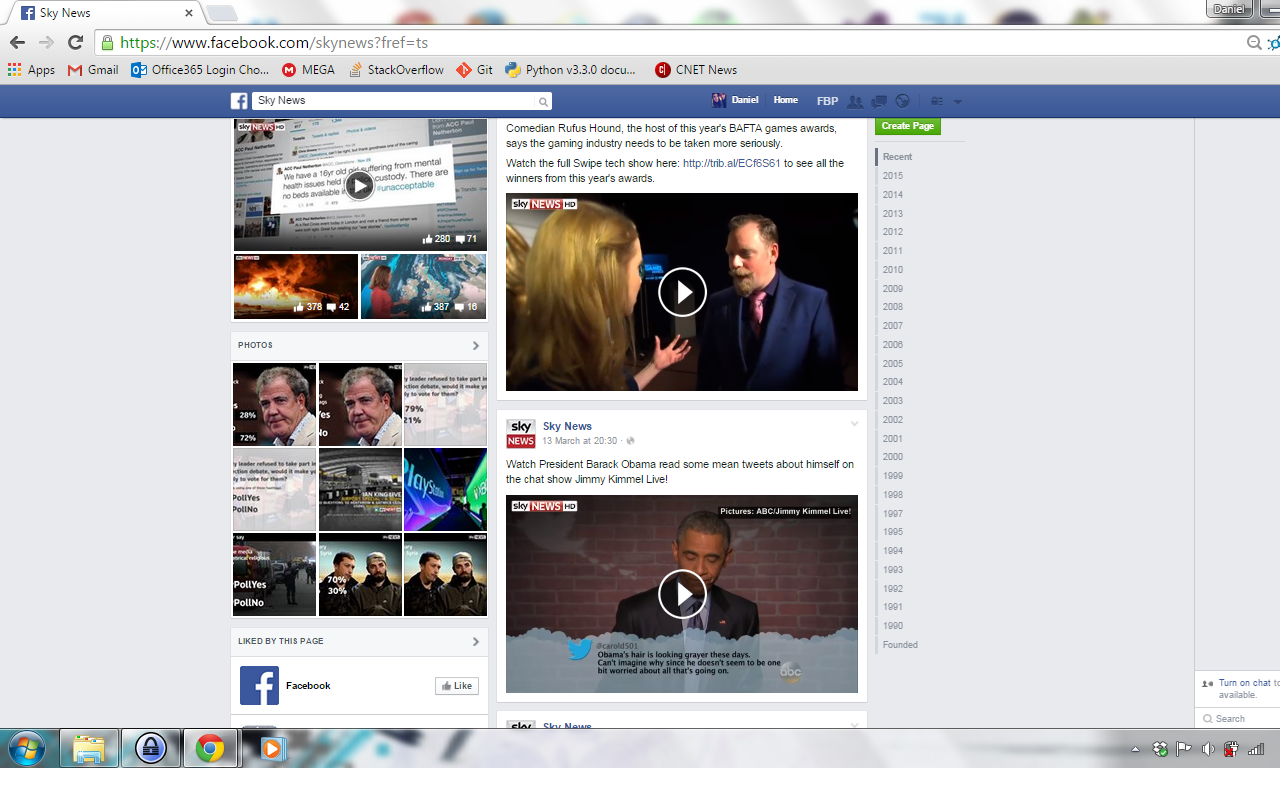Open the padlock app on the taskbar

pos(150,748)
